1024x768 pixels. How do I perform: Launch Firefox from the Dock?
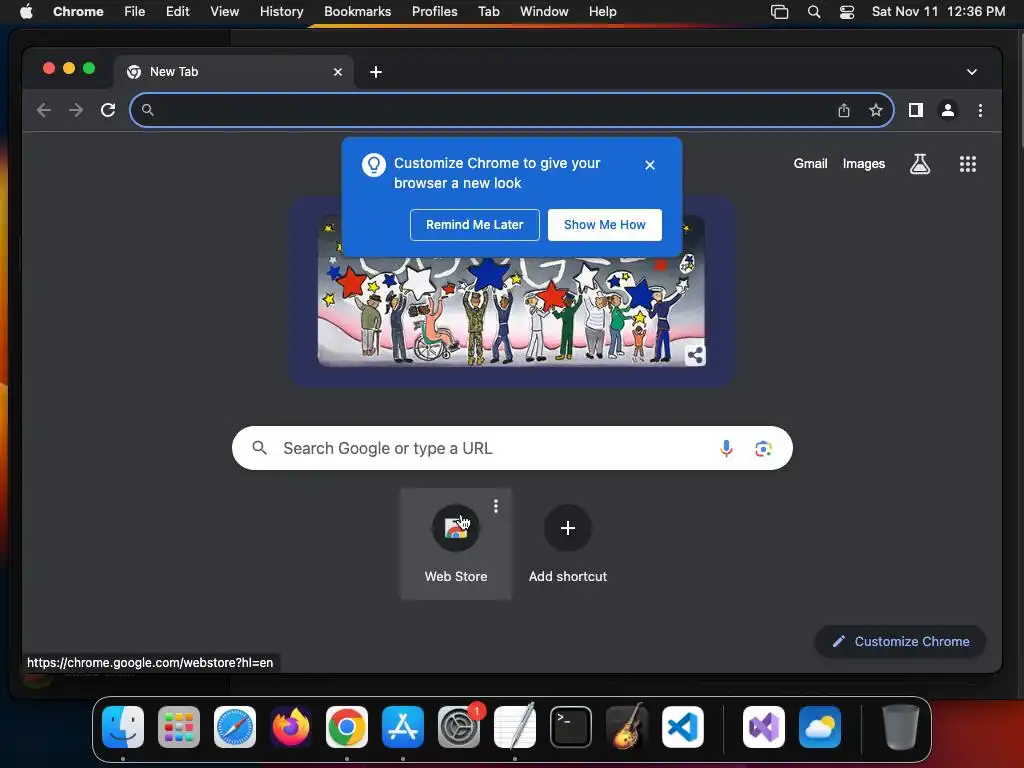(x=291, y=727)
